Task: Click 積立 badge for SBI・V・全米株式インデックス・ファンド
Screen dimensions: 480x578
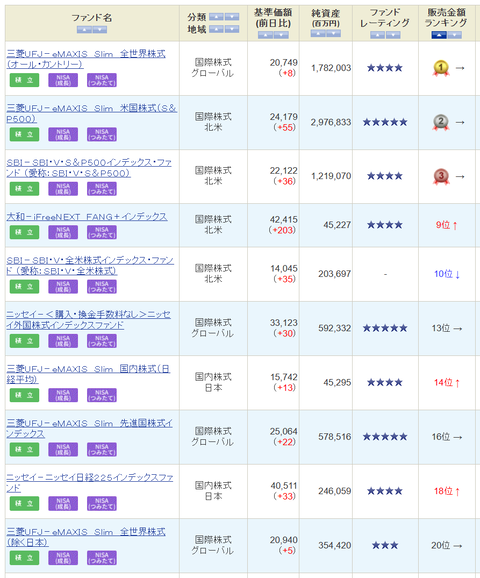Action: (x=24, y=286)
